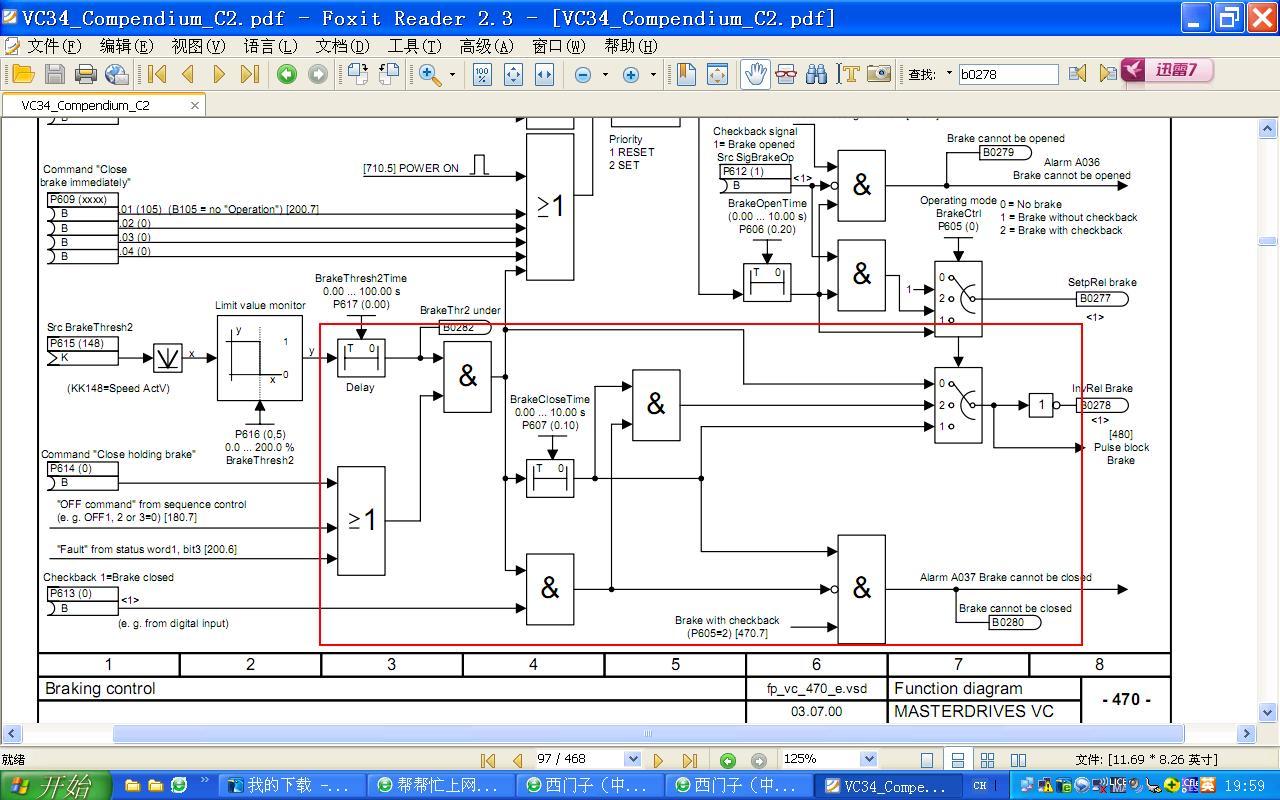Click the Fit Page zoom icon
Viewport: 1280px width, 800px height.
[513, 74]
